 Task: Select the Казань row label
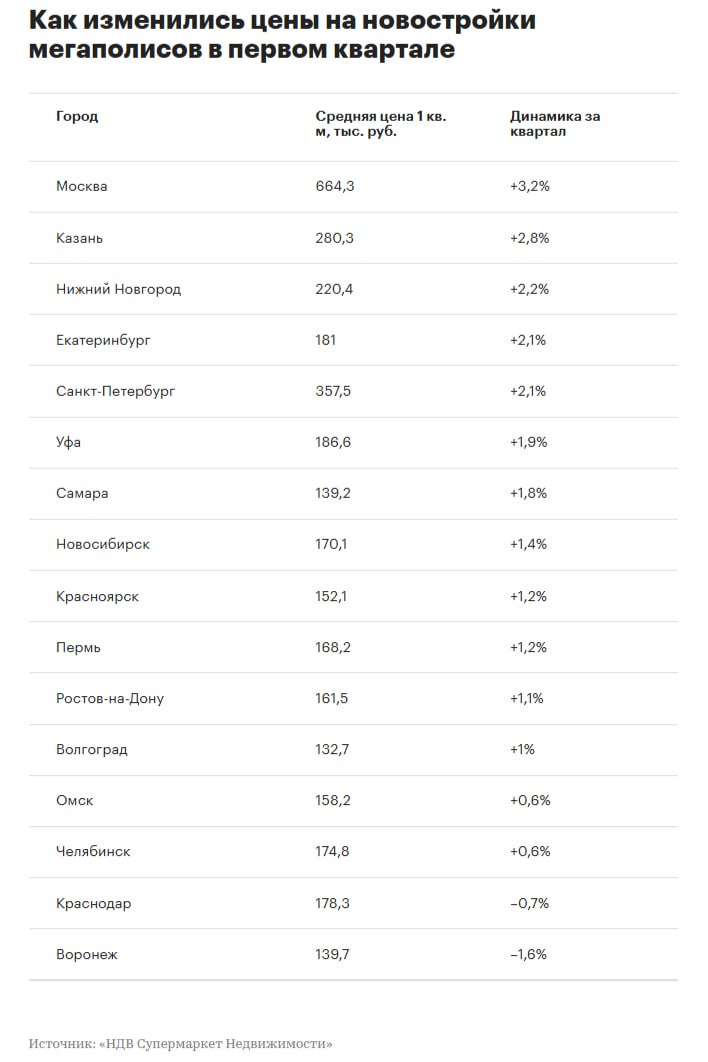80,238
